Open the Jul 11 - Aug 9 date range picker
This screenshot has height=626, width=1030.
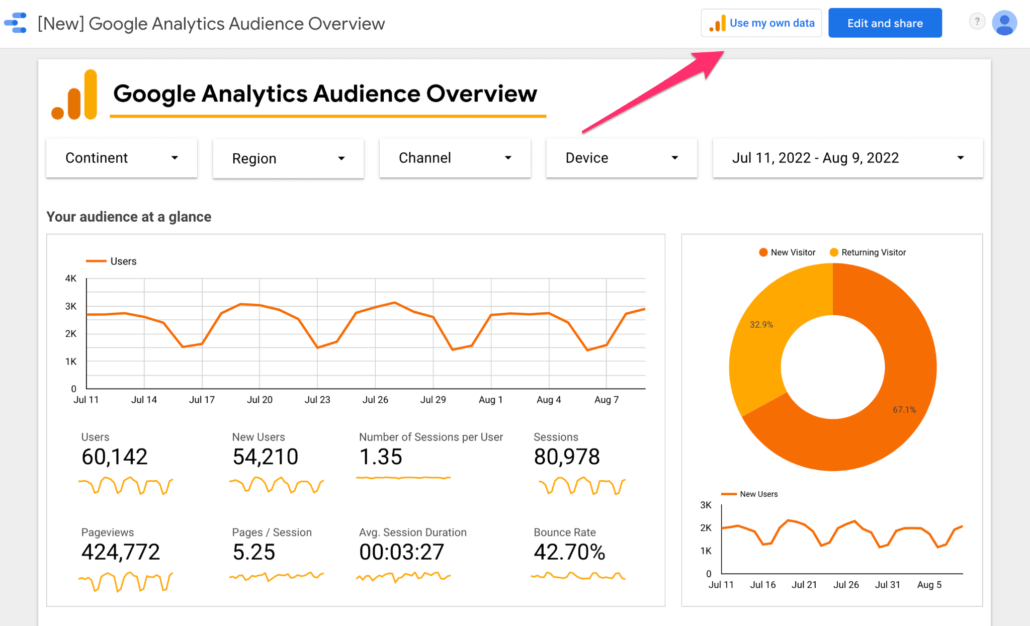coord(847,158)
